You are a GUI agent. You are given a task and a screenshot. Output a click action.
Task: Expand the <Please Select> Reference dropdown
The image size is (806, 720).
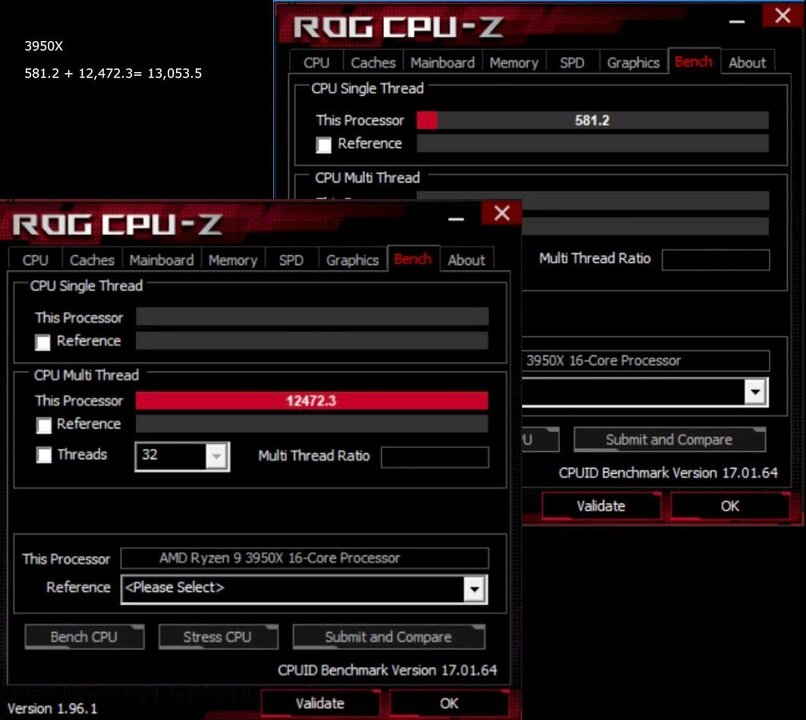tap(476, 589)
